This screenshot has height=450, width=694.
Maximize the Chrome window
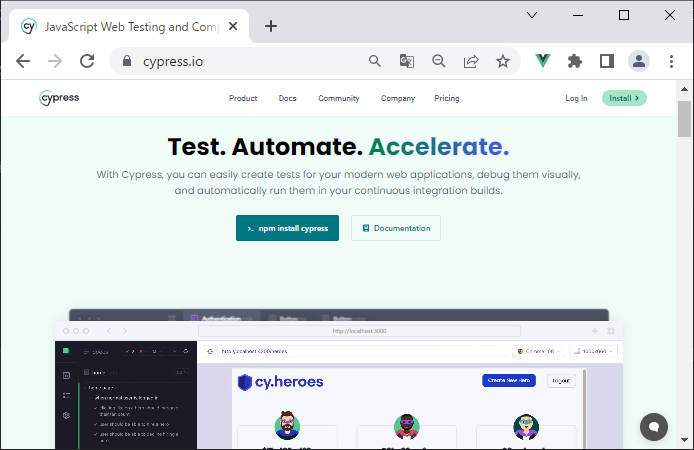[624, 15]
